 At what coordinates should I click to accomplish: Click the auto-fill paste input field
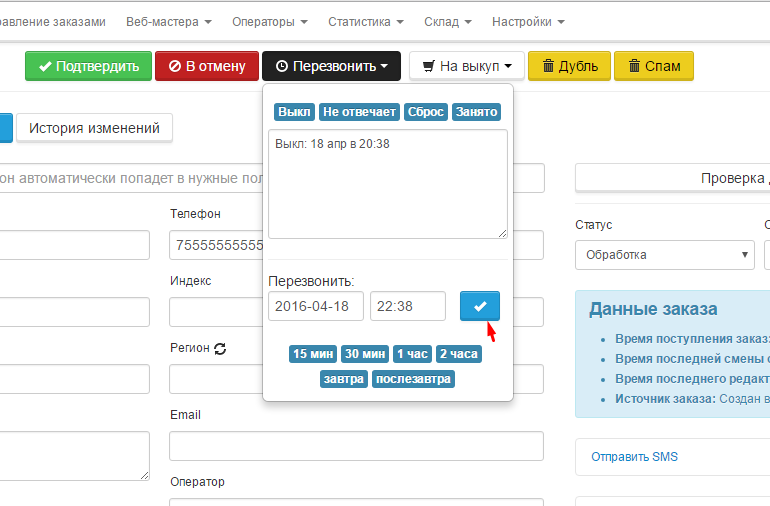(132, 178)
